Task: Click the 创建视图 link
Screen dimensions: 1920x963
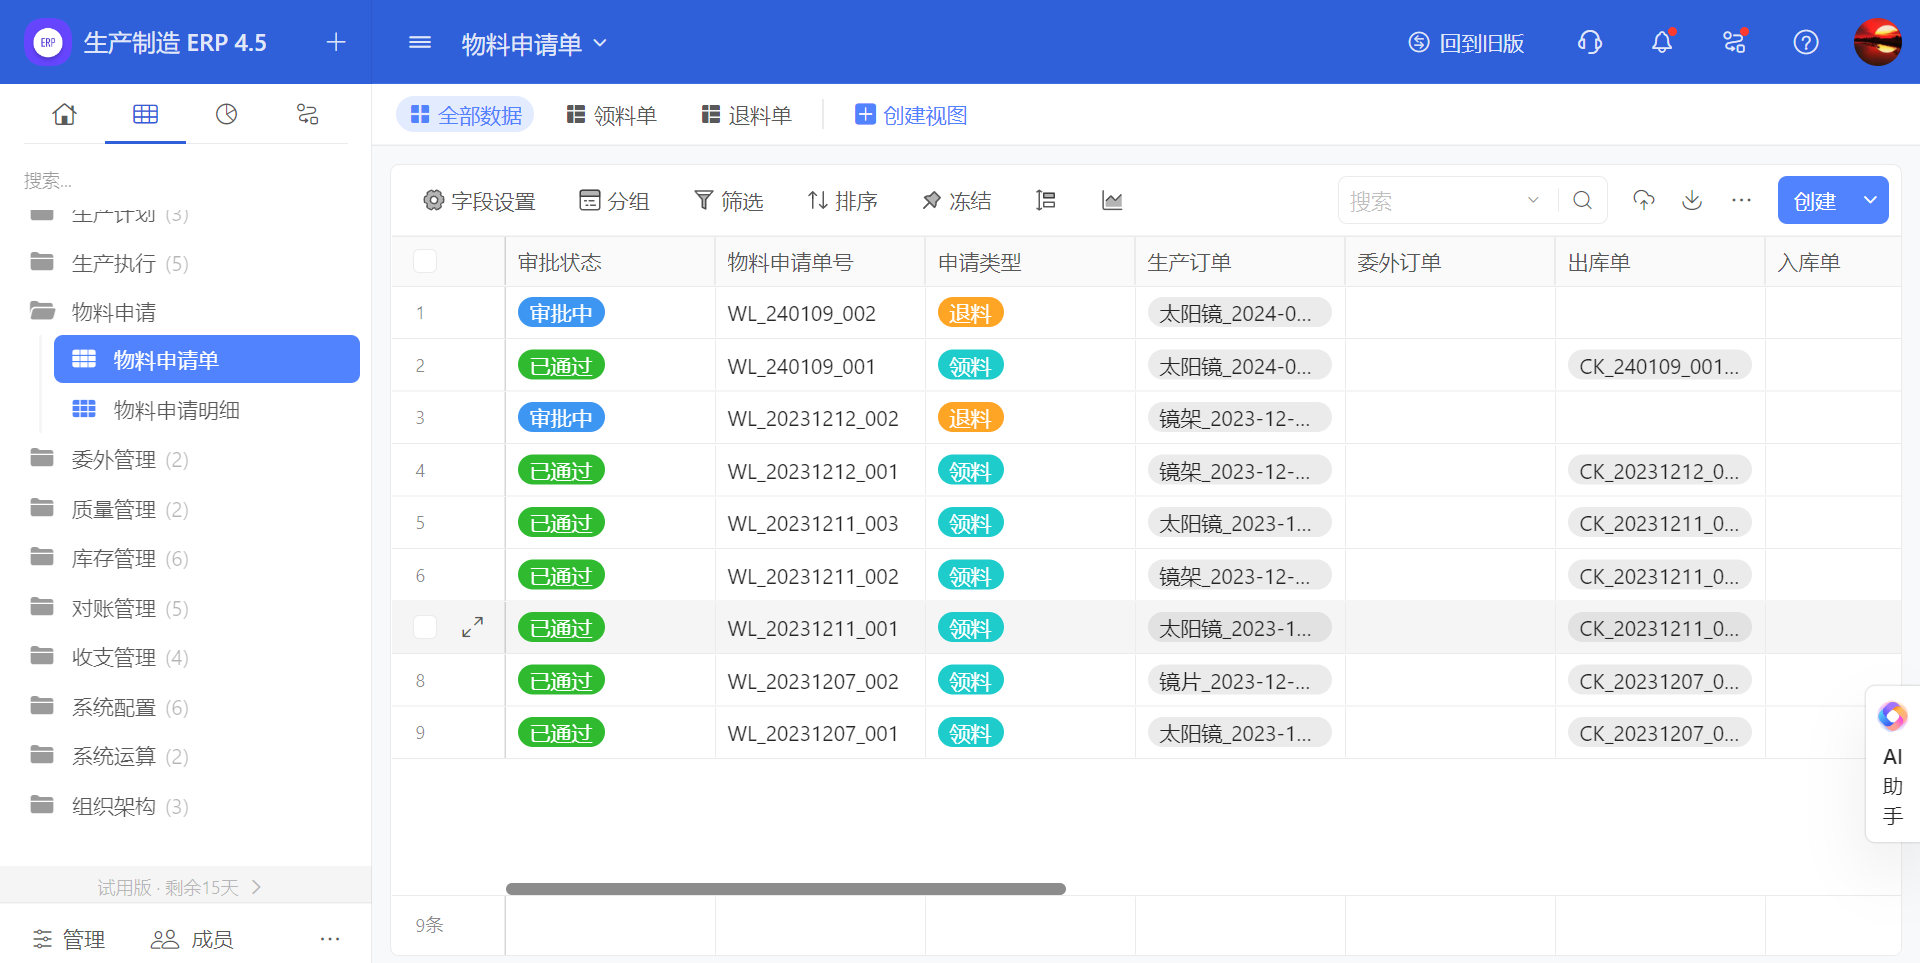Action: tap(911, 115)
